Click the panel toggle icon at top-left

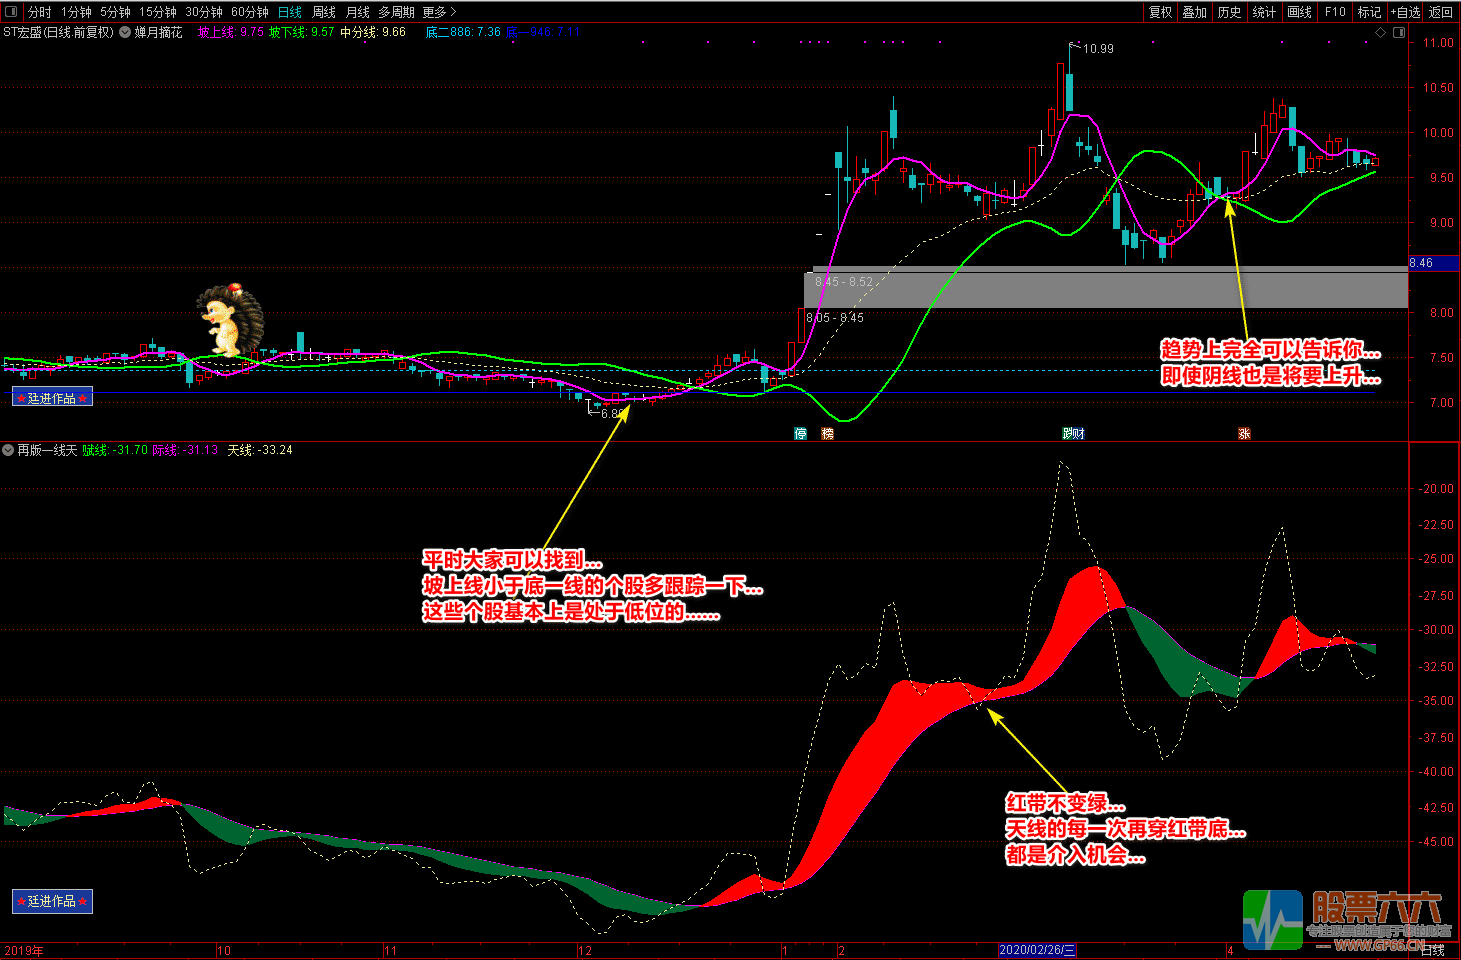11,12
